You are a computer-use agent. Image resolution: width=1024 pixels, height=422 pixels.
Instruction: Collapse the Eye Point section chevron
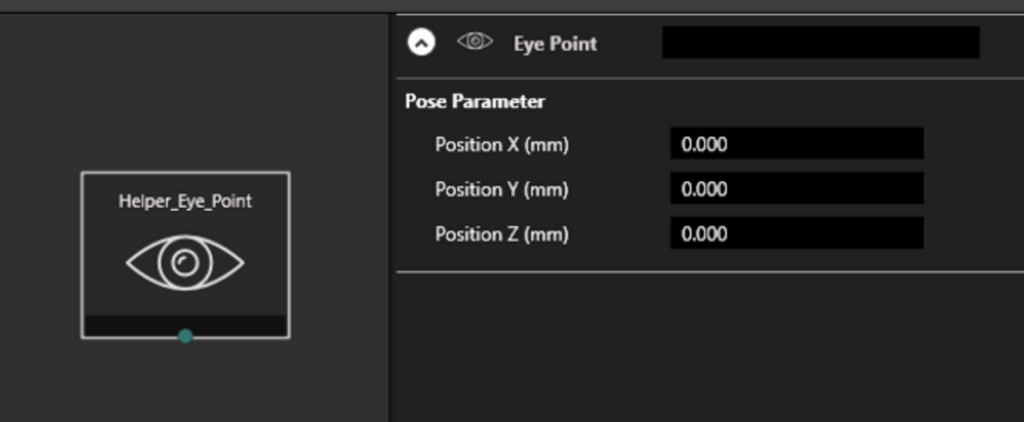click(421, 43)
